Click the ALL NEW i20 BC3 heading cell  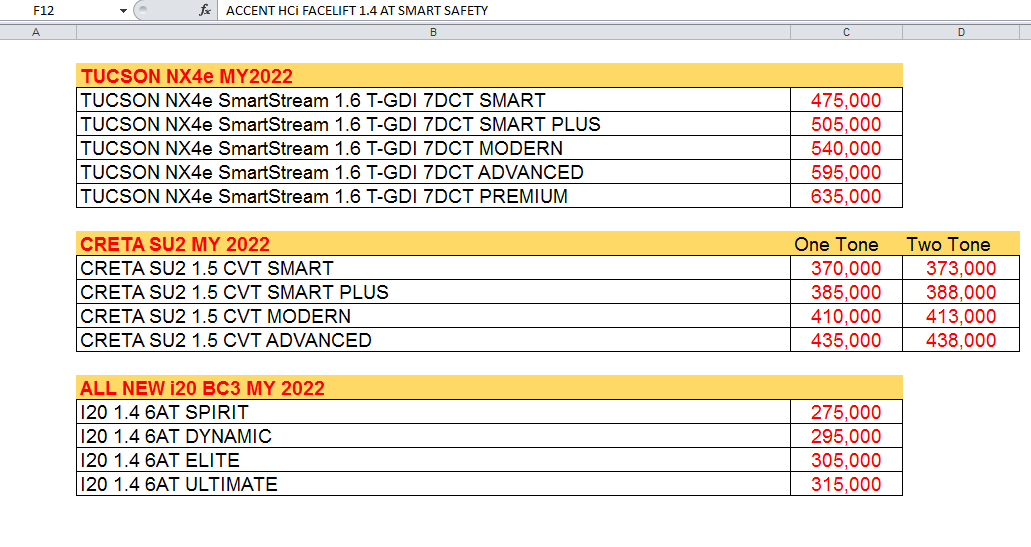(x=433, y=388)
